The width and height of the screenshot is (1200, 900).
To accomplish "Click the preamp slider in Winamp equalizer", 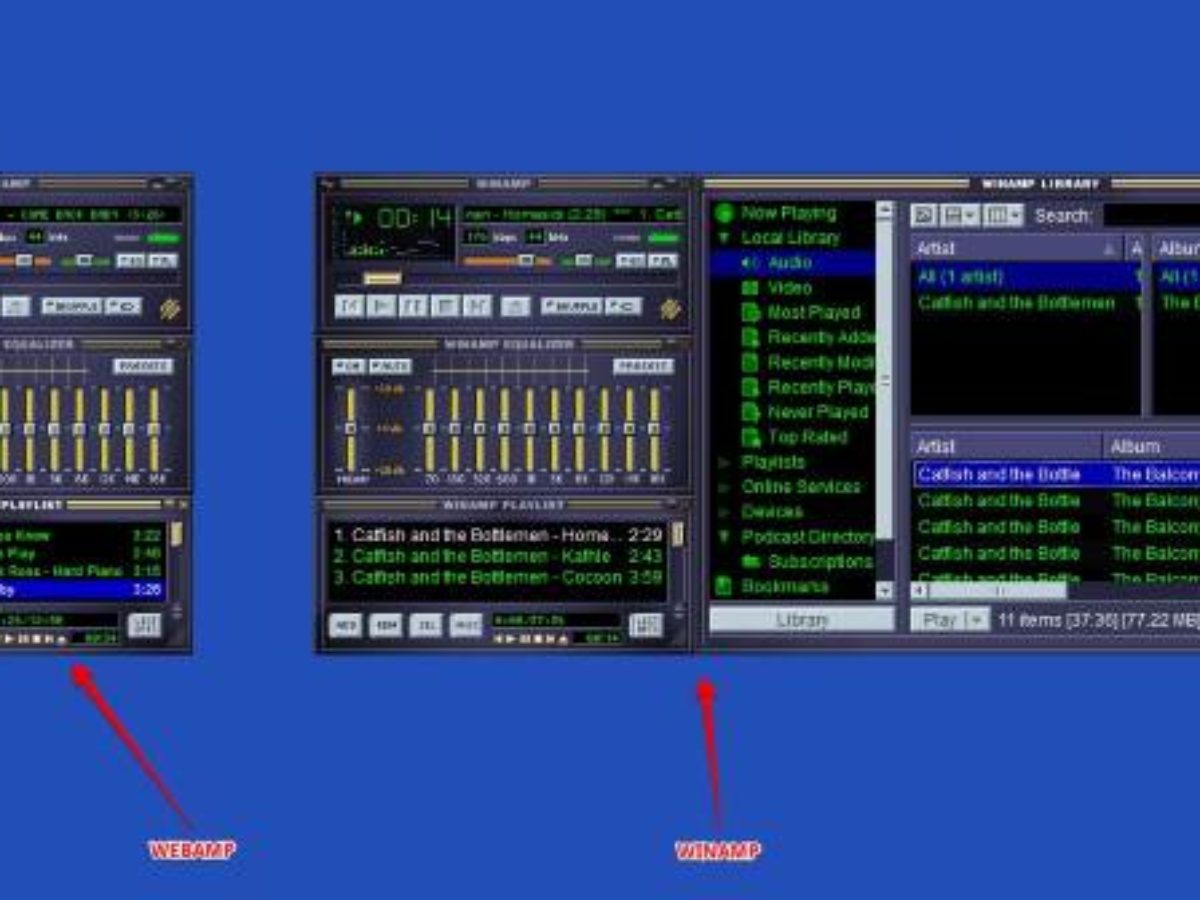I will point(351,429).
